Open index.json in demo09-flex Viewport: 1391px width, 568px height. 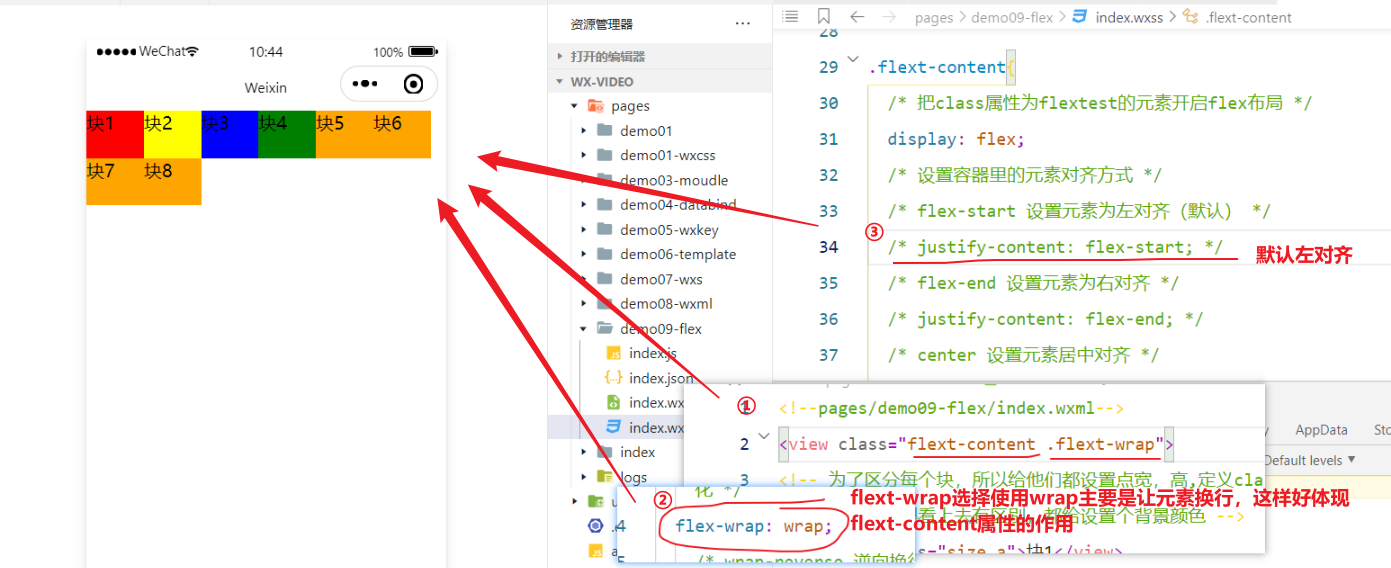coord(660,378)
